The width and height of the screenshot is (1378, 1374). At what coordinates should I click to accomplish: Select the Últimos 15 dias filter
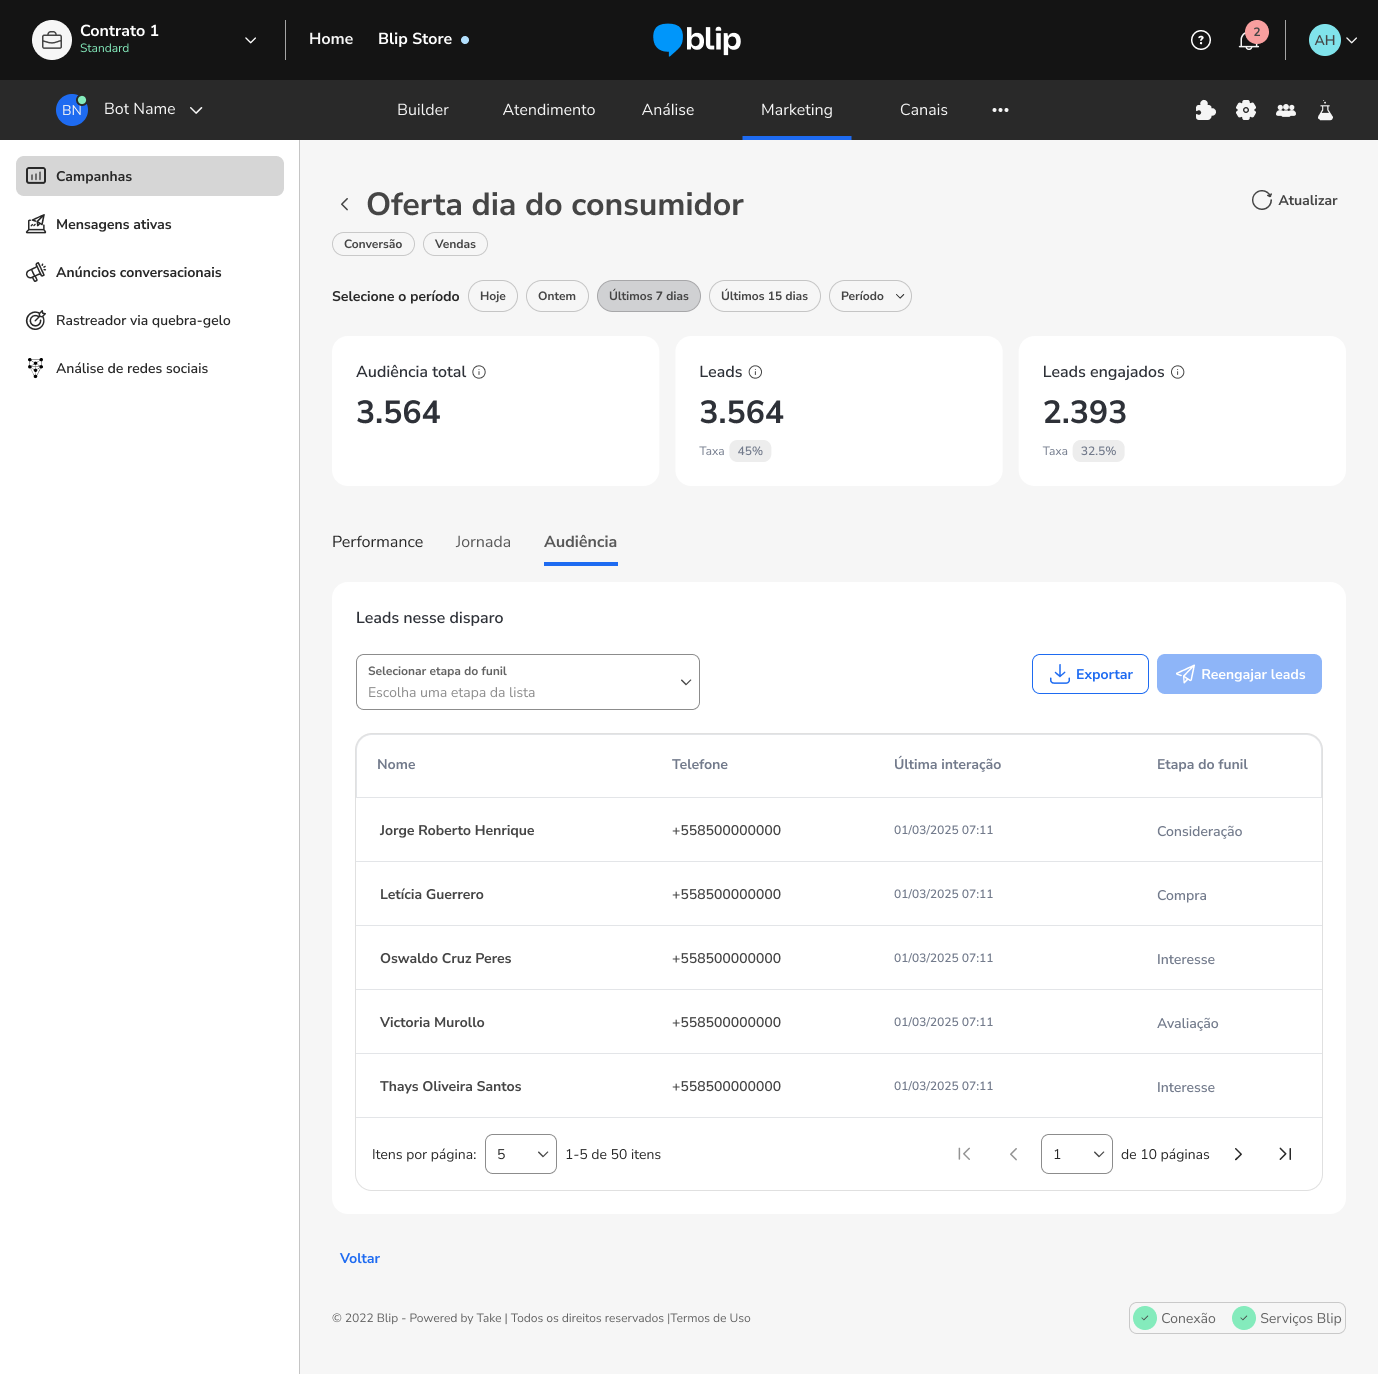tap(764, 296)
